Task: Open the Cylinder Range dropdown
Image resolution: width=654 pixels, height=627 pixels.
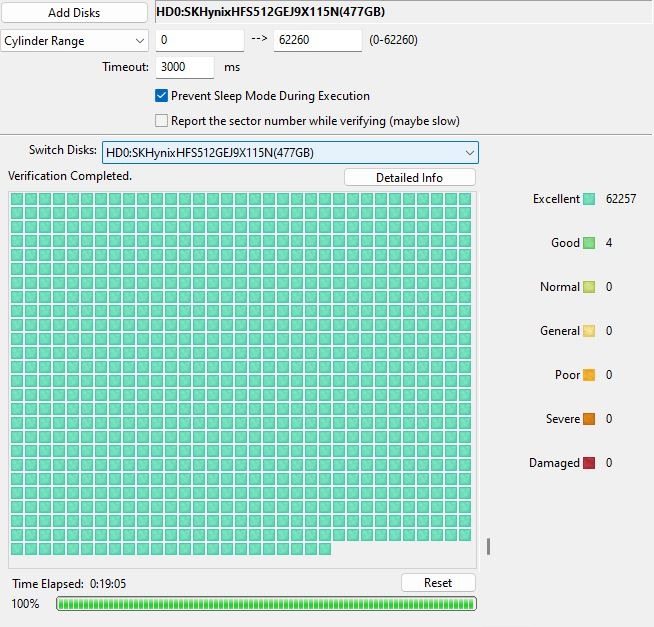Action: point(75,41)
